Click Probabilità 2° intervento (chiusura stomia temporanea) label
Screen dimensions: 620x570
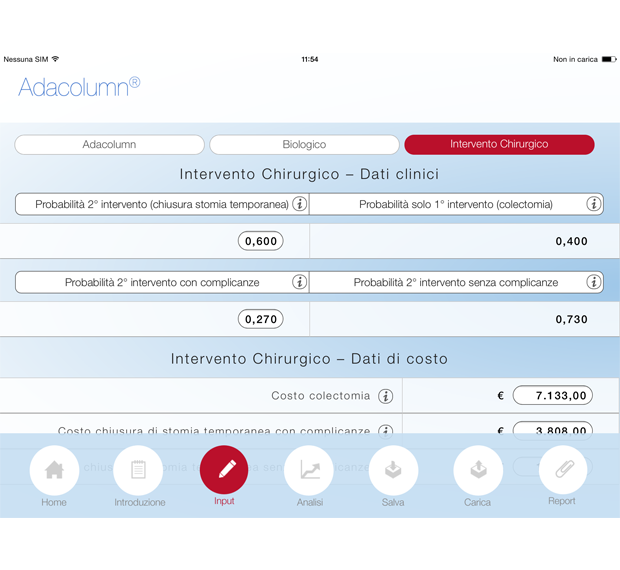point(162,204)
